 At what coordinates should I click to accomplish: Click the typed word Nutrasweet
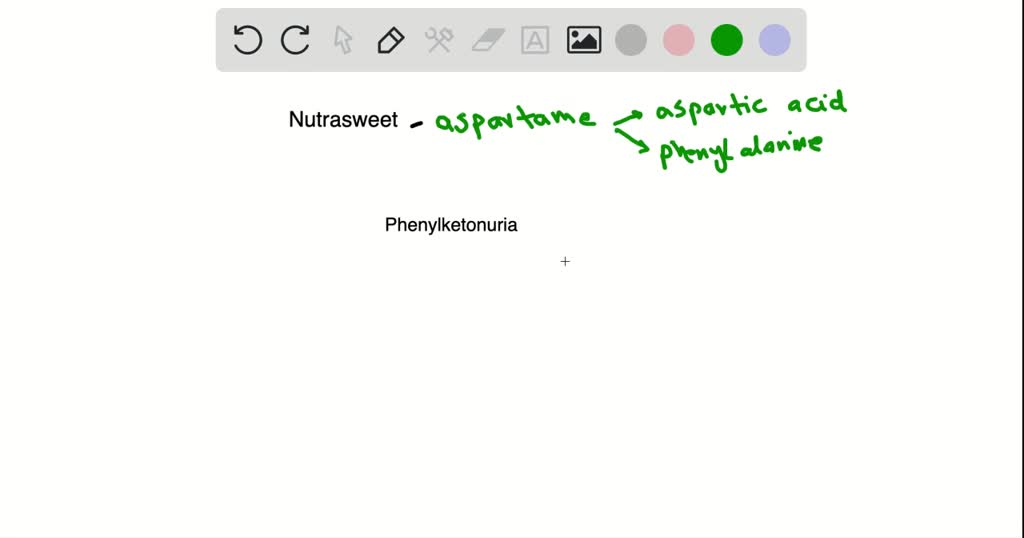pos(343,119)
